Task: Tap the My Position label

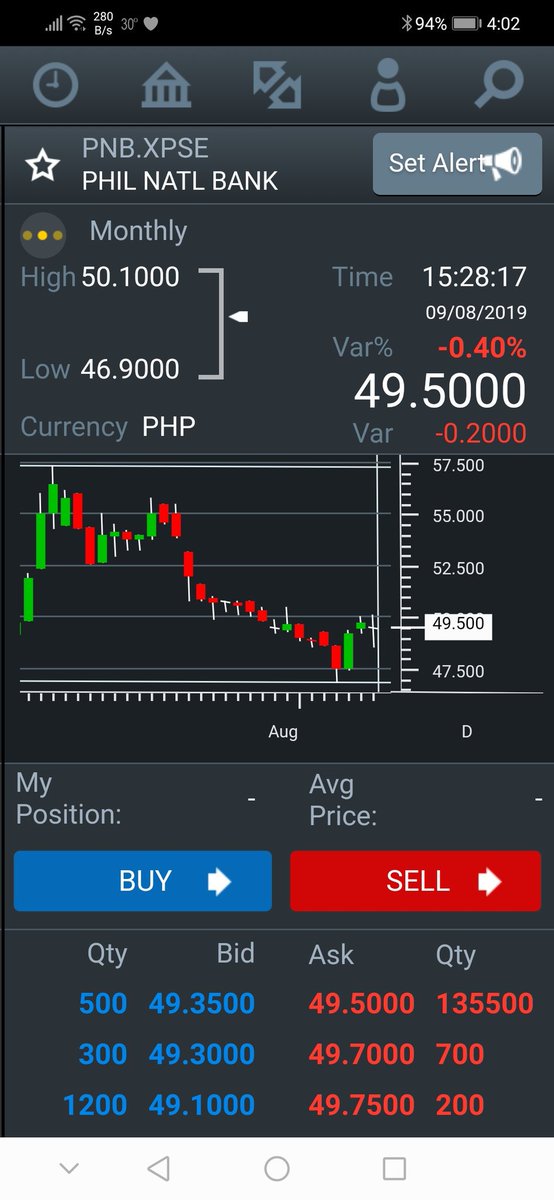Action: pyautogui.click(x=68, y=798)
